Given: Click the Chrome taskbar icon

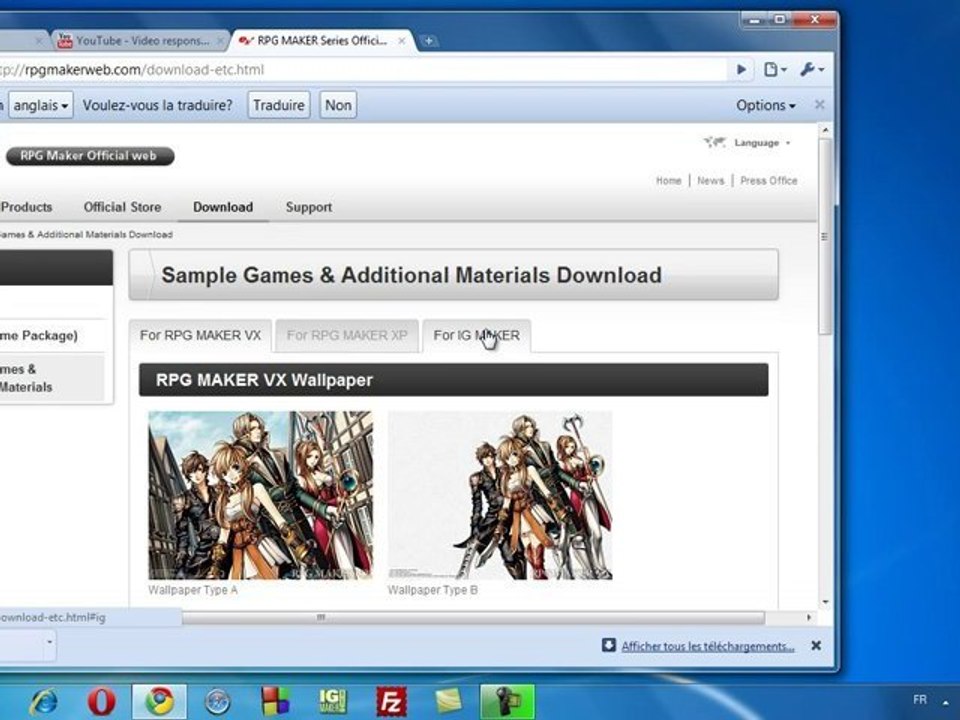Looking at the screenshot, I should pyautogui.click(x=159, y=702).
